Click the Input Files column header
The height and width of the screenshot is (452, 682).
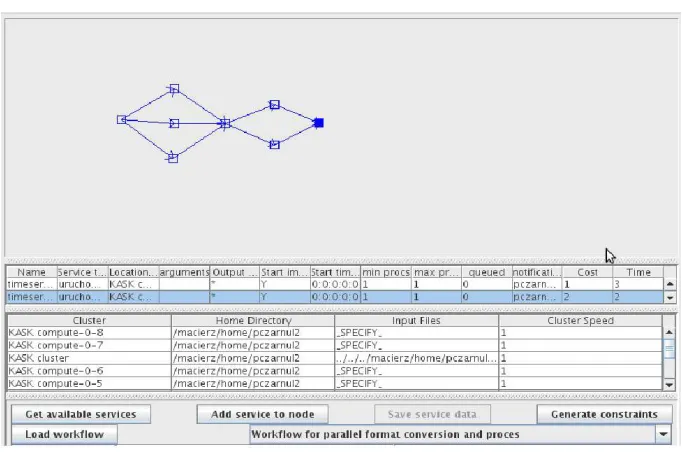(416, 321)
